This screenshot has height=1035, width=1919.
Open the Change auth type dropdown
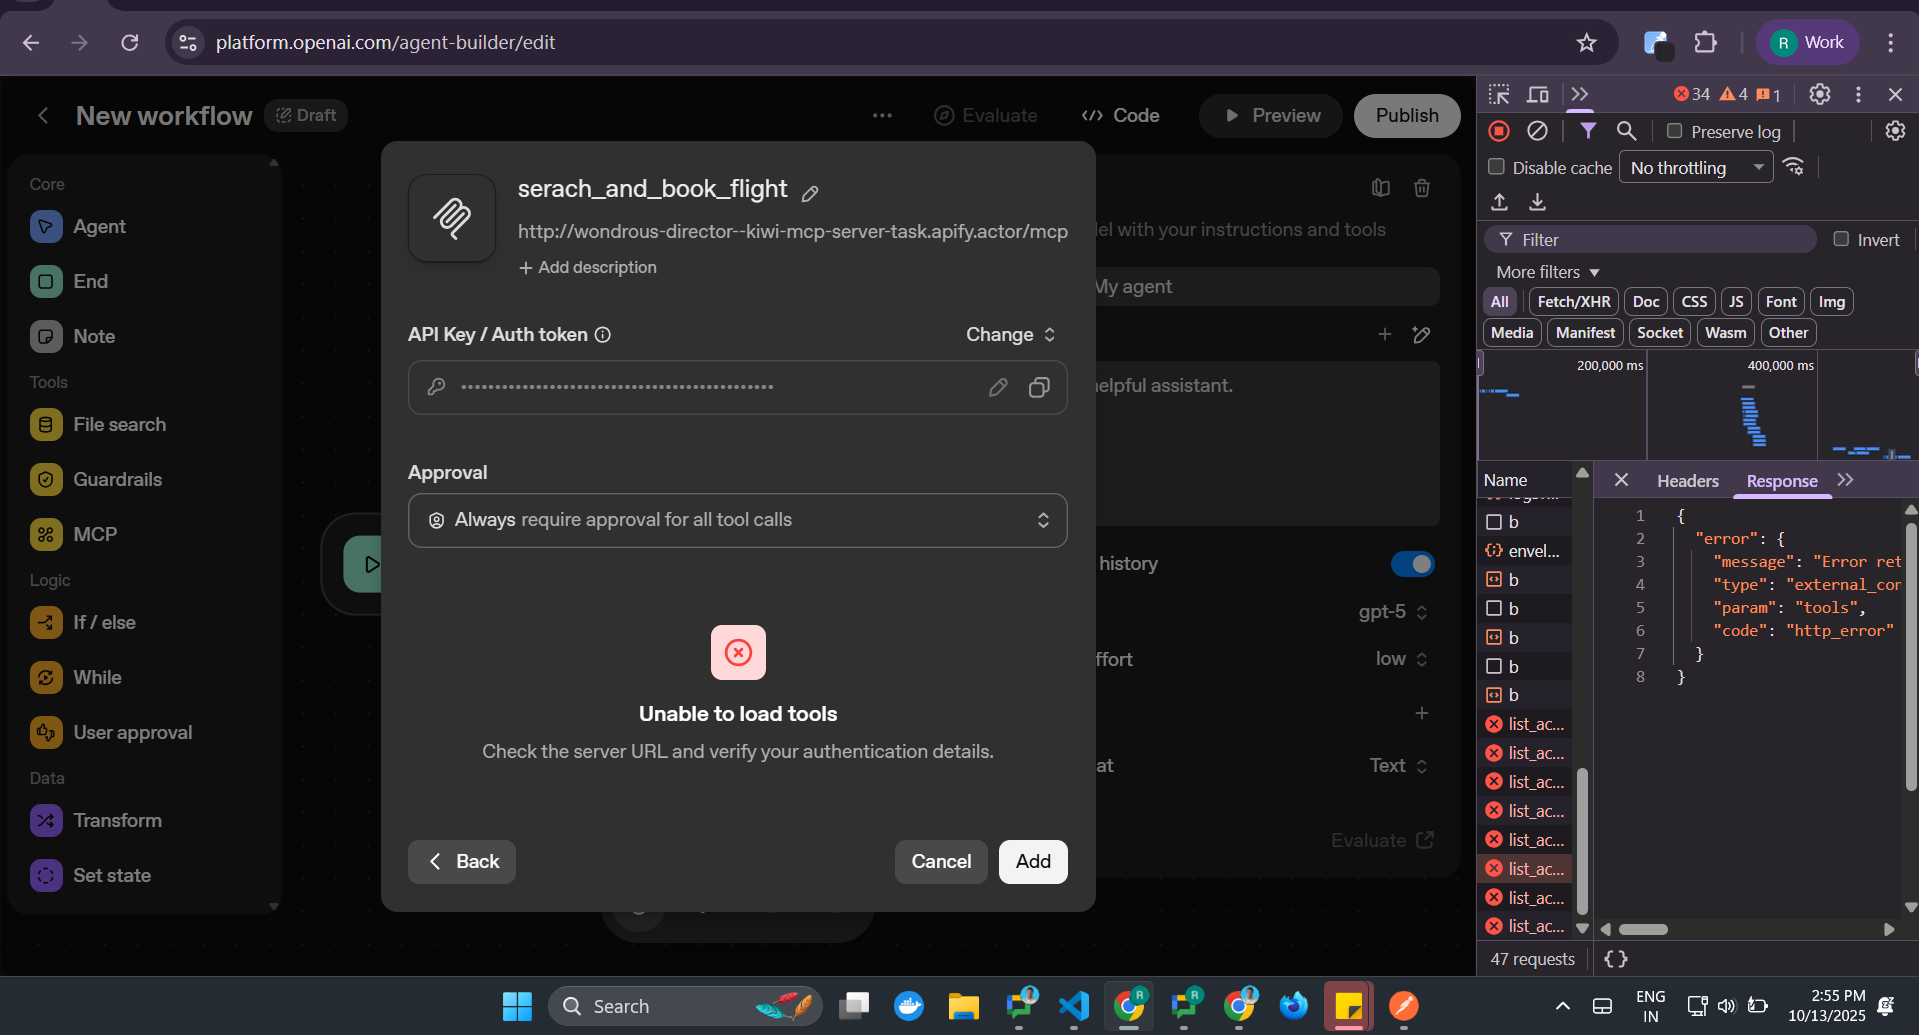(x=1010, y=335)
